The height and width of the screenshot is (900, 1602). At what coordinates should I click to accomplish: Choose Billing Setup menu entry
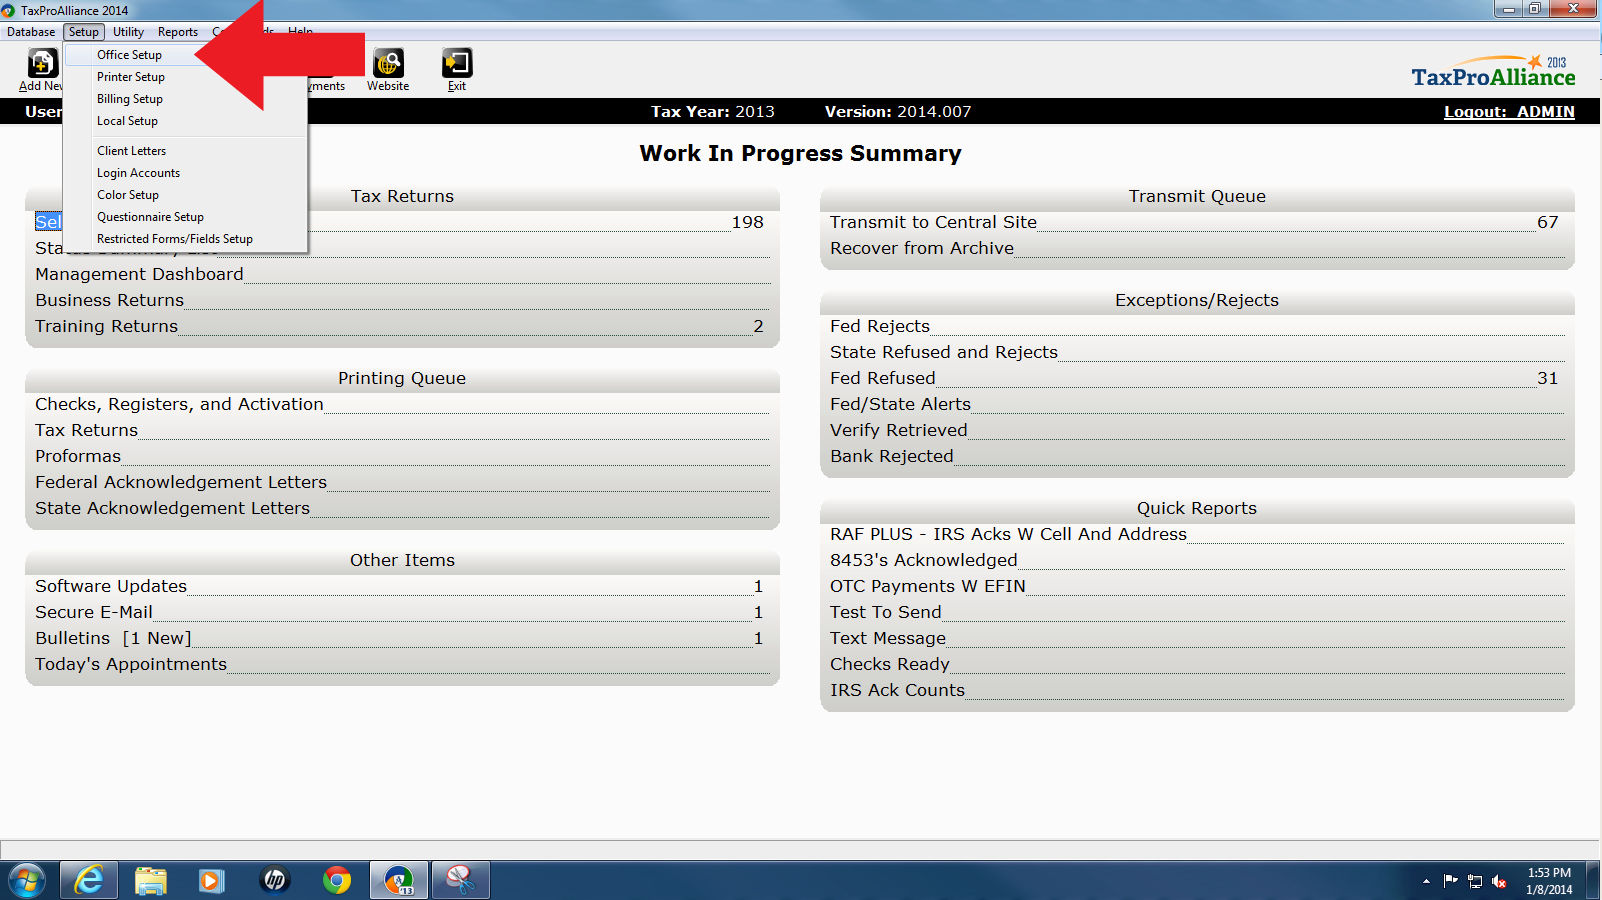pyautogui.click(x=185, y=99)
